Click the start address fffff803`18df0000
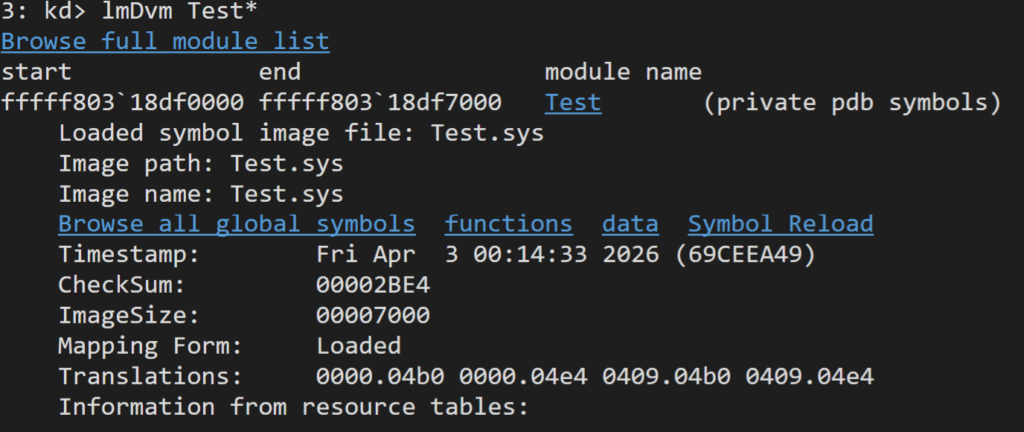This screenshot has height=432, width=1024. click(122, 102)
